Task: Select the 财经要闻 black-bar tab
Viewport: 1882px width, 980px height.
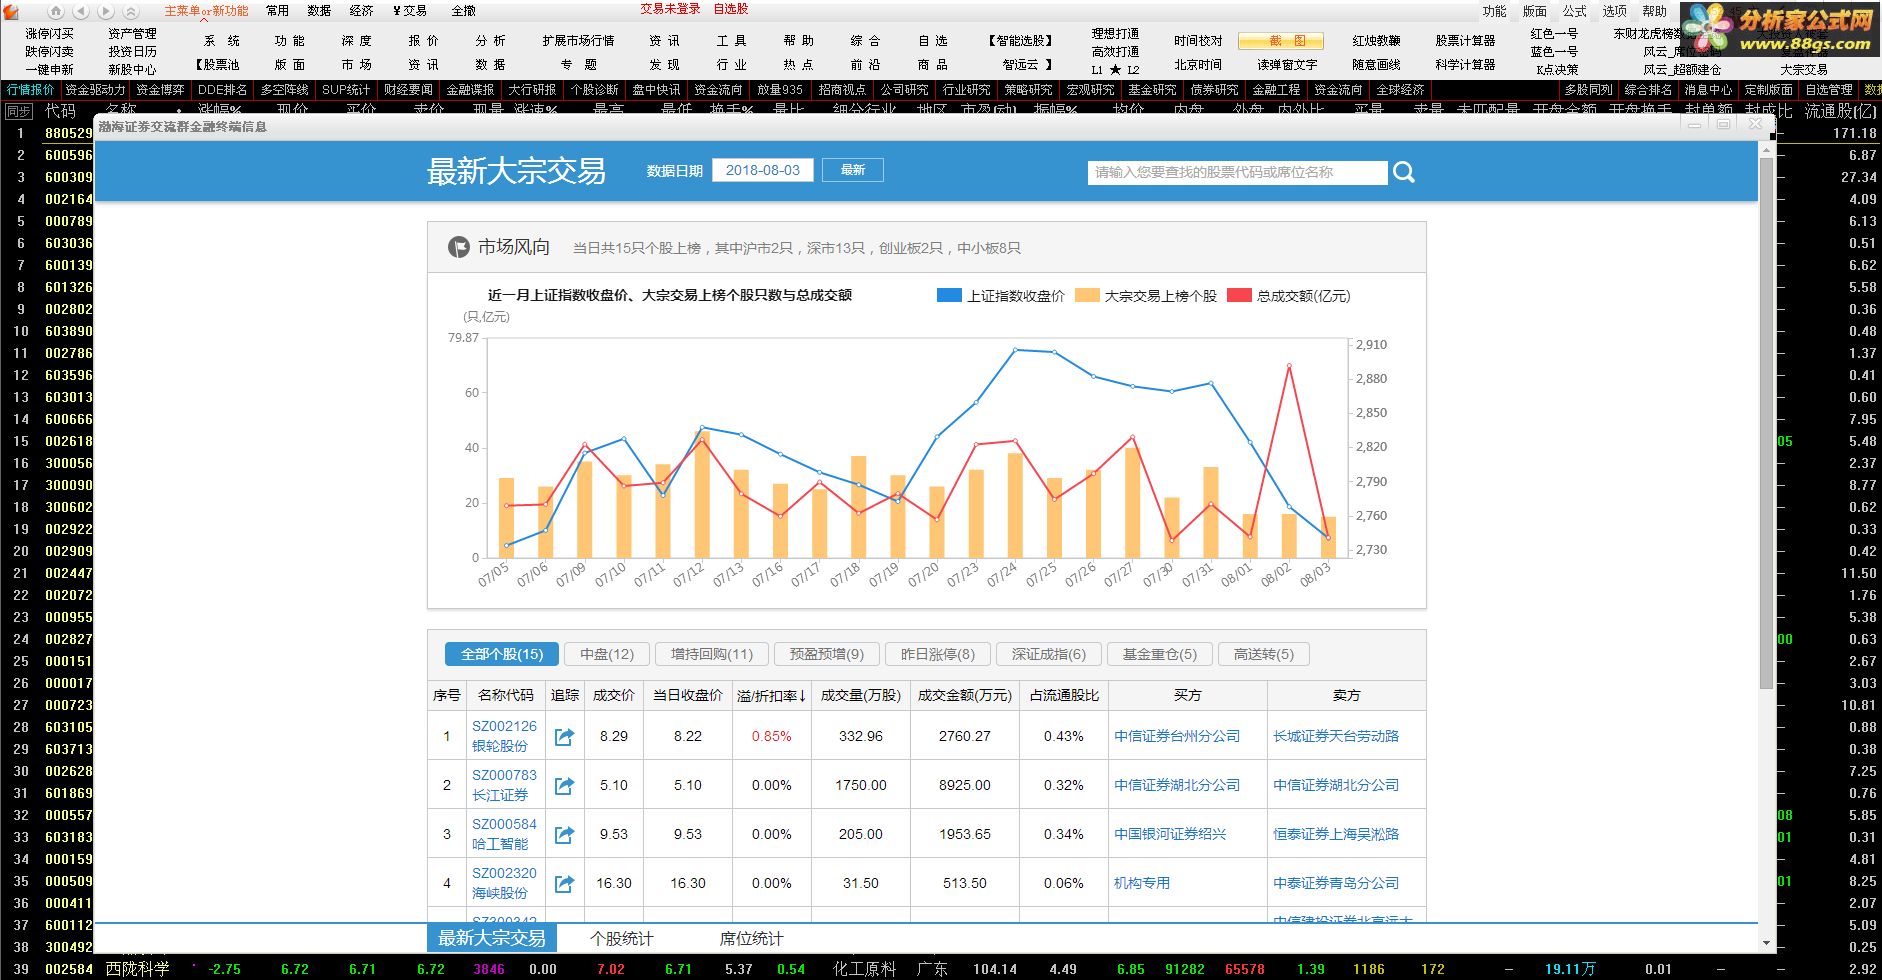Action: 408,90
